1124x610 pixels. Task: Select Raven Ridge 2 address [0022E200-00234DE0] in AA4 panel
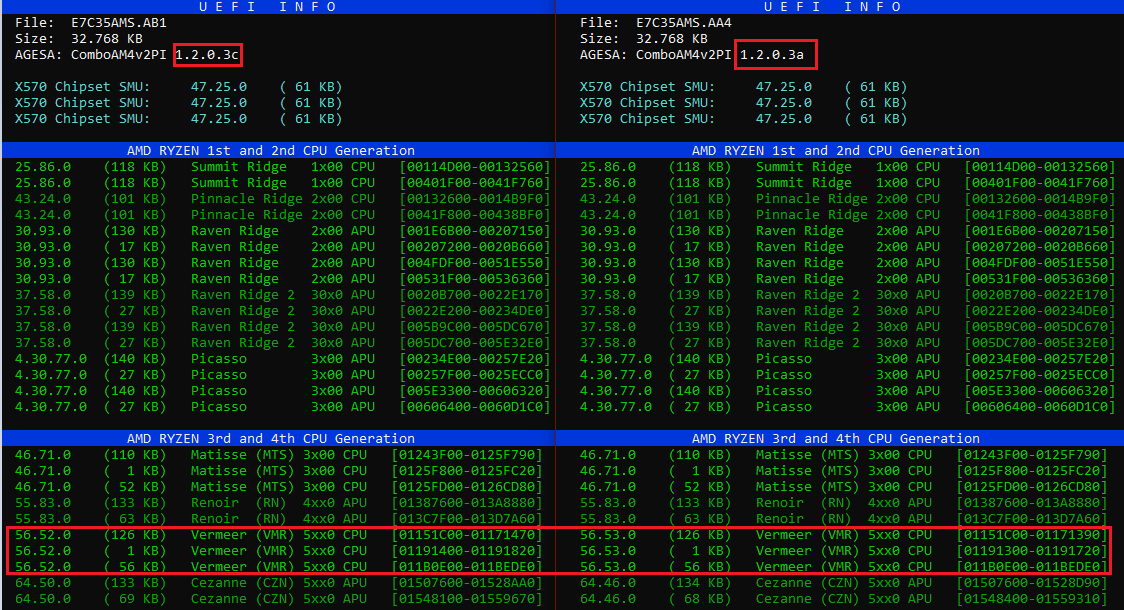(1039, 310)
